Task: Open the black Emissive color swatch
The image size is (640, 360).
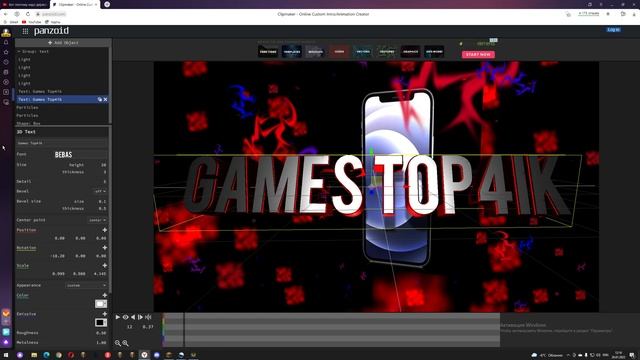Action: (101, 322)
